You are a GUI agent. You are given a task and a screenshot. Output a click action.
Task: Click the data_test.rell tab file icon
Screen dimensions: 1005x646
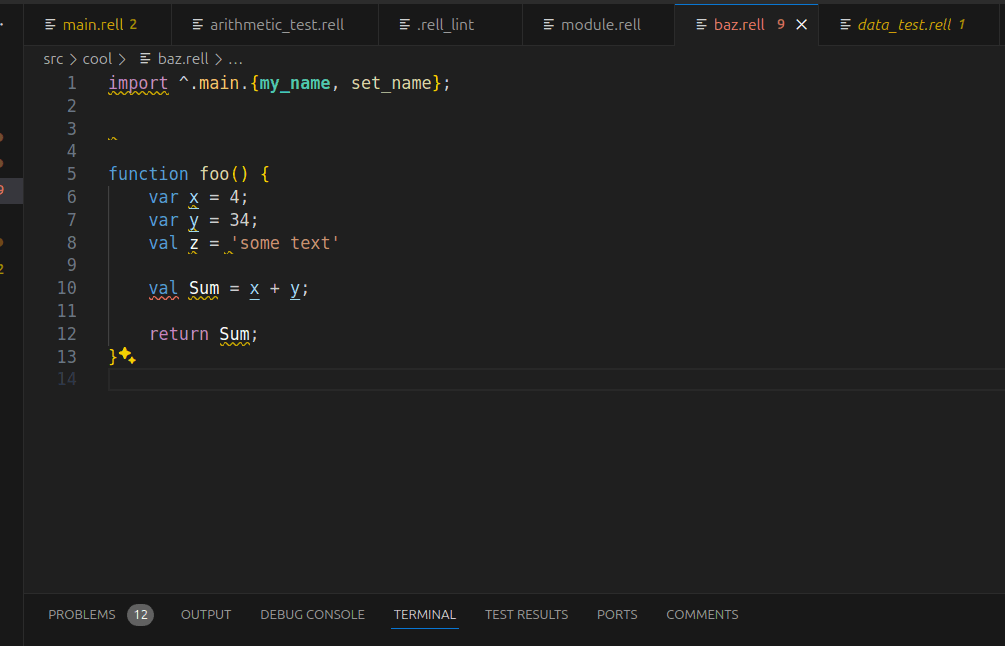click(845, 24)
